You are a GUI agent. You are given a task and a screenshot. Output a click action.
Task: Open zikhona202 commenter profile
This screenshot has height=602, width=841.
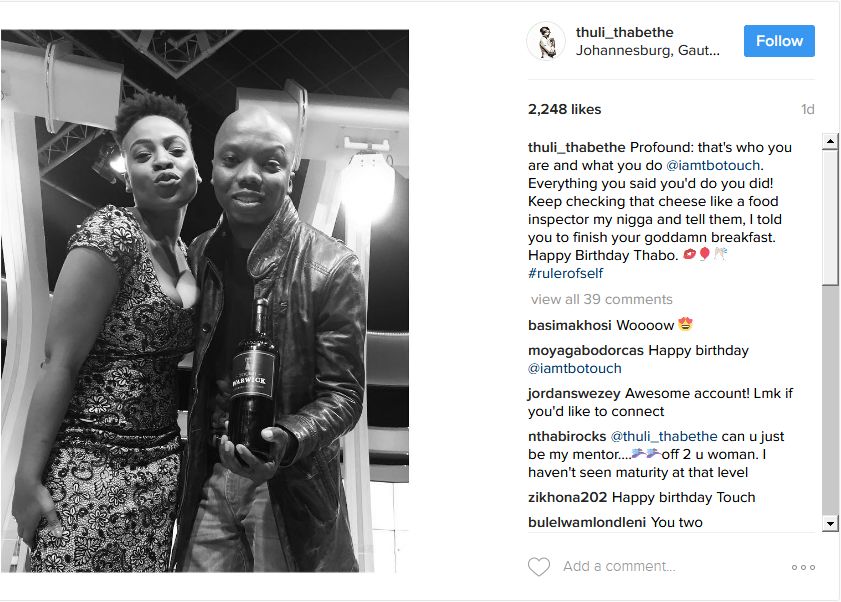coord(567,497)
